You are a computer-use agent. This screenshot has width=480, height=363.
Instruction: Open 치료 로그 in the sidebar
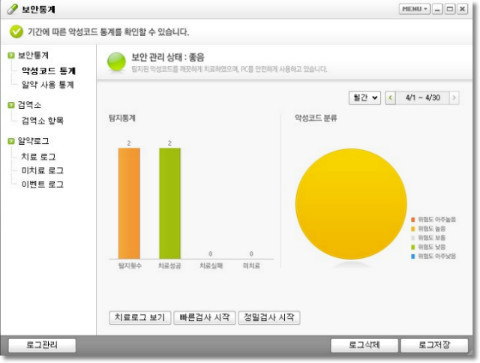click(38, 156)
